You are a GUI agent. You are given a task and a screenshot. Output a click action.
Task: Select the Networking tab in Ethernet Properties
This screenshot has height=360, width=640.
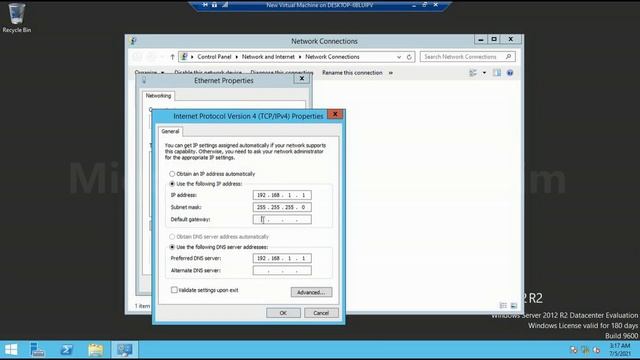click(158, 96)
